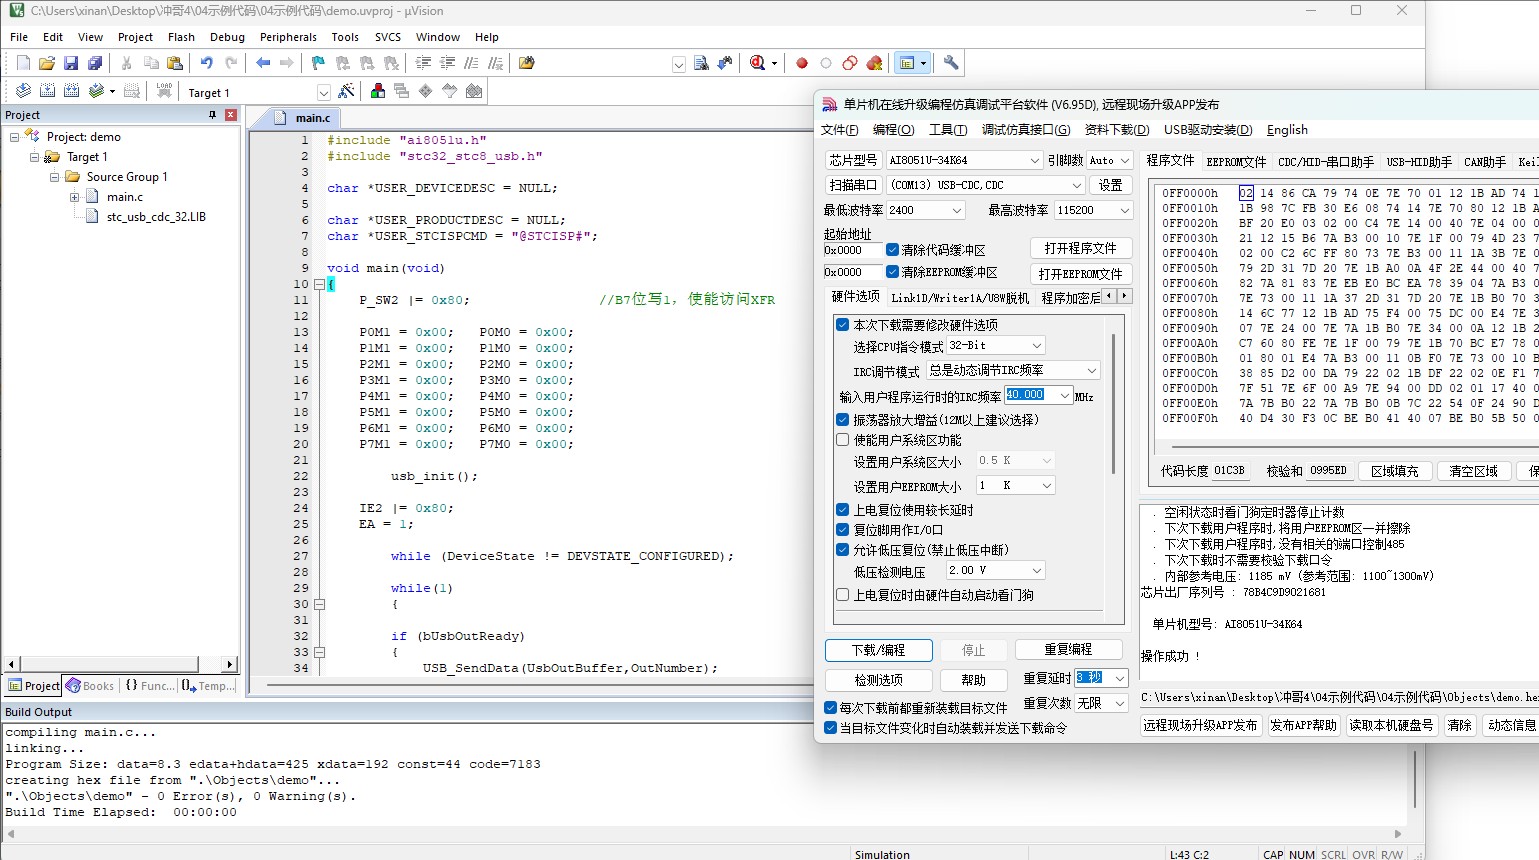
Task: Switch to the Books tab in Project panel
Action: pyautogui.click(x=90, y=686)
